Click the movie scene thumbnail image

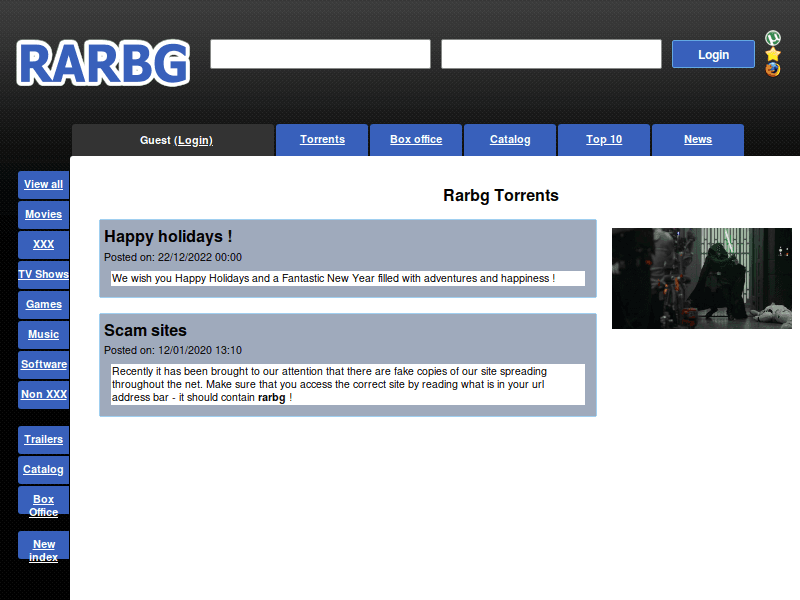point(702,278)
